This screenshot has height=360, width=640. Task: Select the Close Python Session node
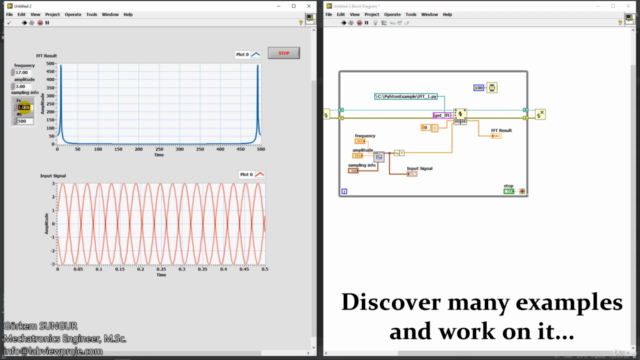point(540,114)
